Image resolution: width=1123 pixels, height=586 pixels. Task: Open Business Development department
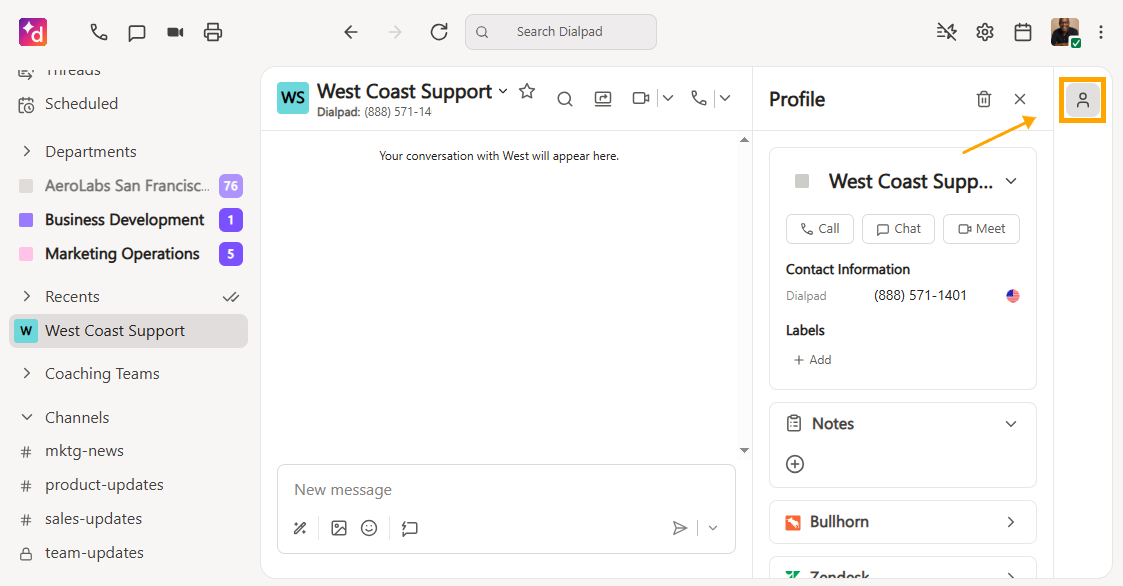(x=125, y=220)
